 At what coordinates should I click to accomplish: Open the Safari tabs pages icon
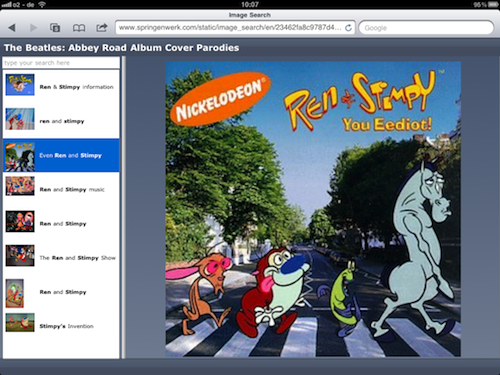(x=55, y=28)
